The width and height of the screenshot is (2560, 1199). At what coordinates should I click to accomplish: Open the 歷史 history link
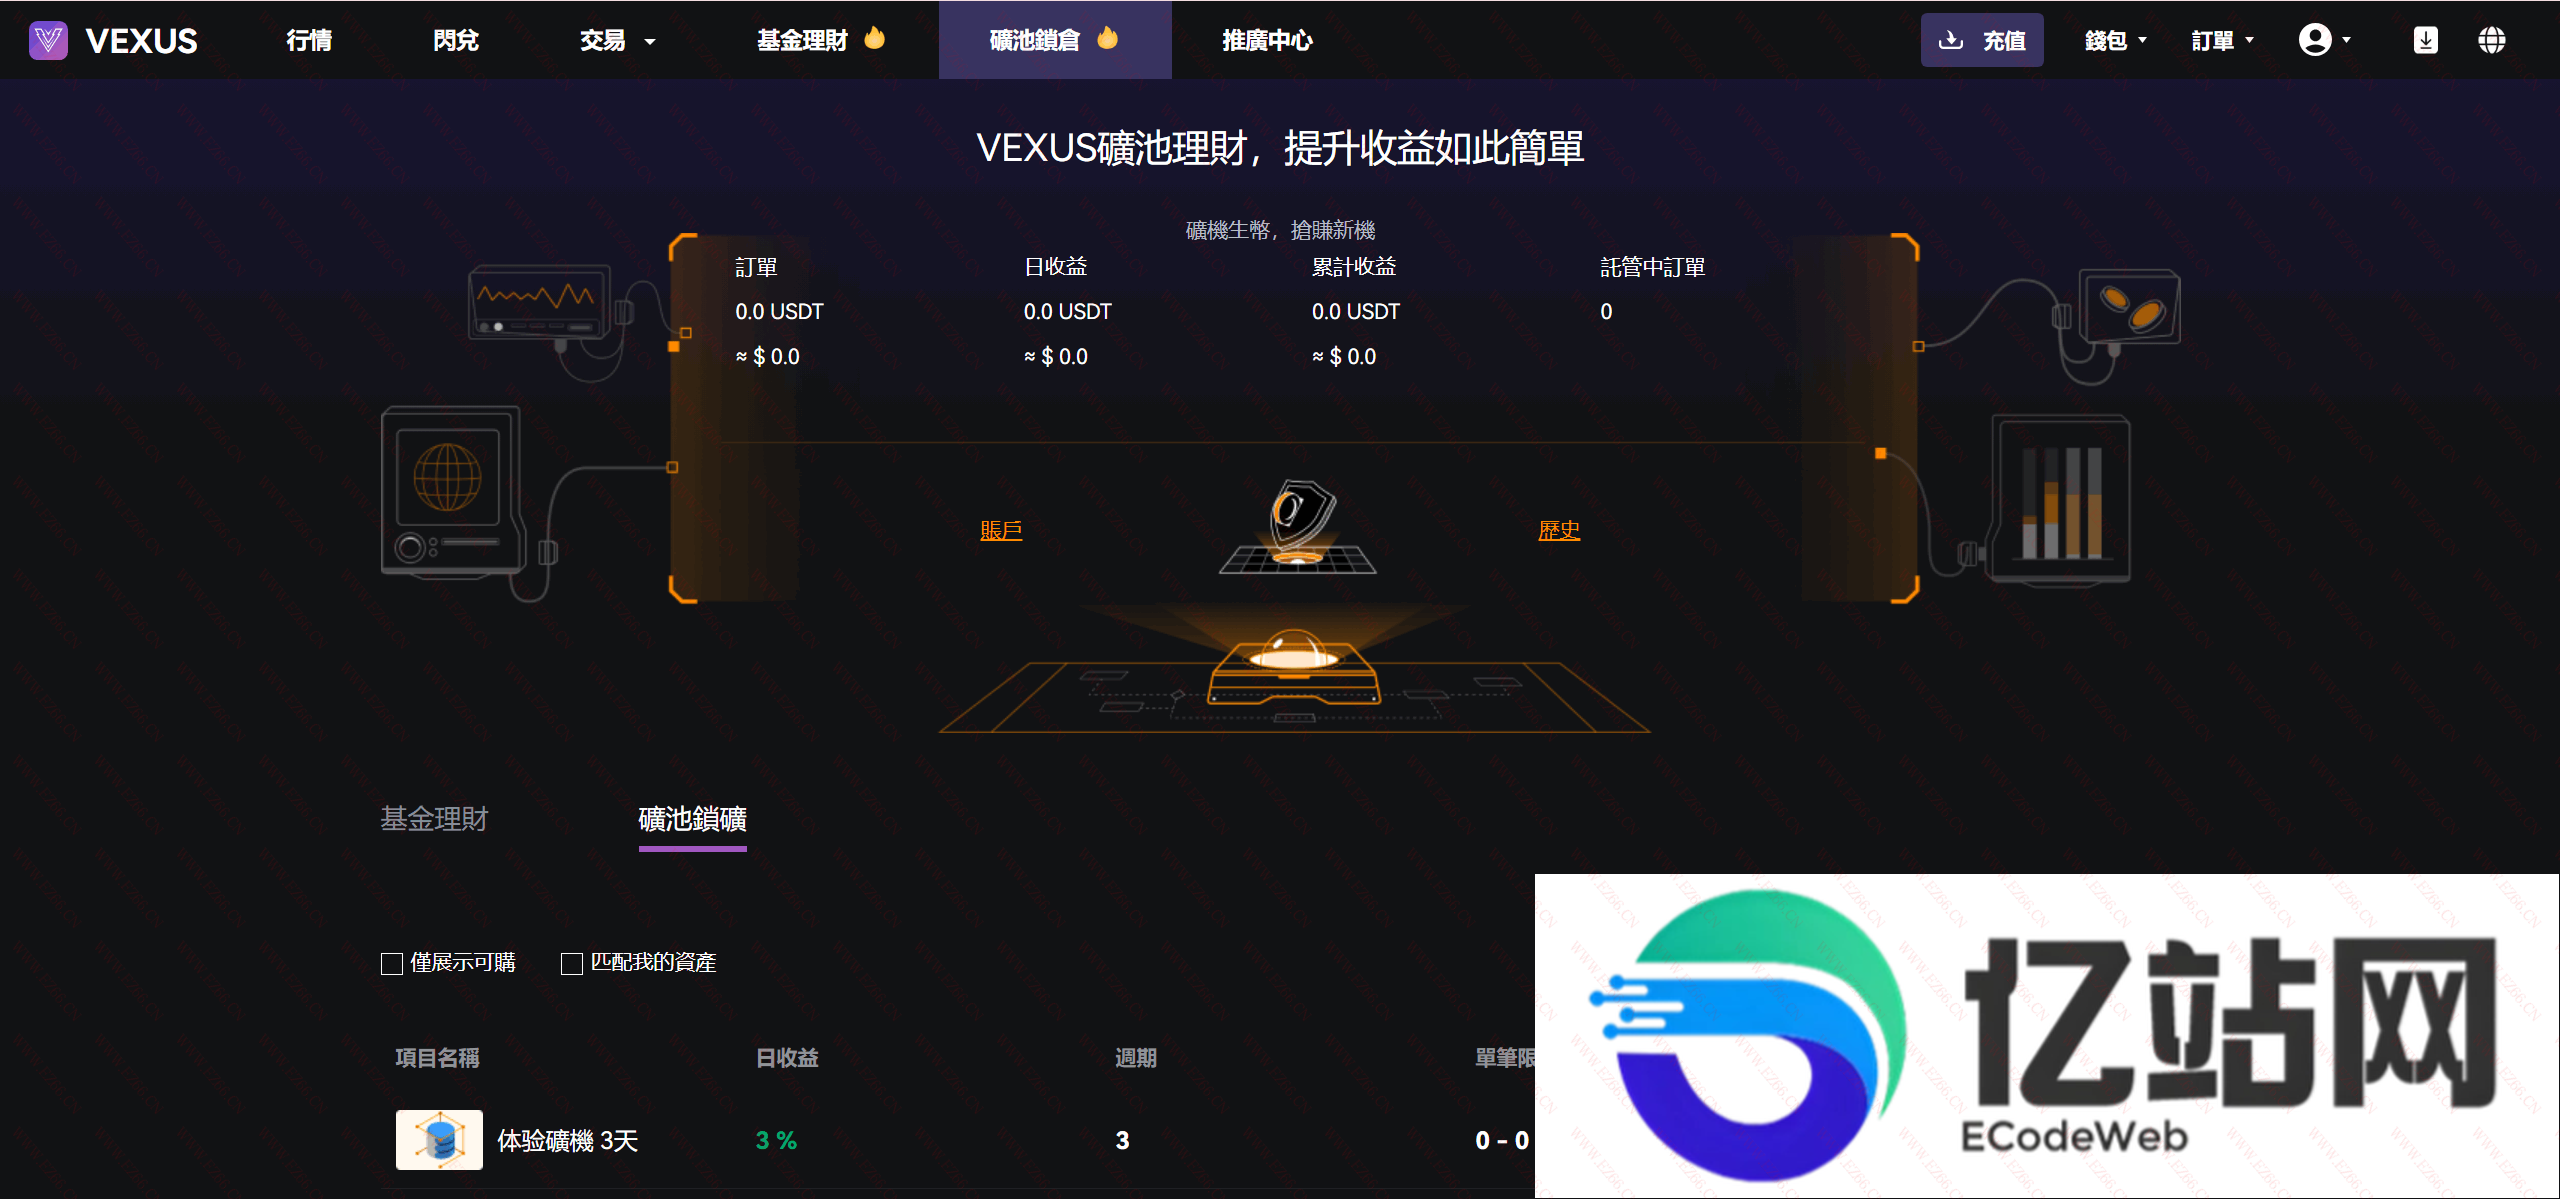[x=1559, y=530]
